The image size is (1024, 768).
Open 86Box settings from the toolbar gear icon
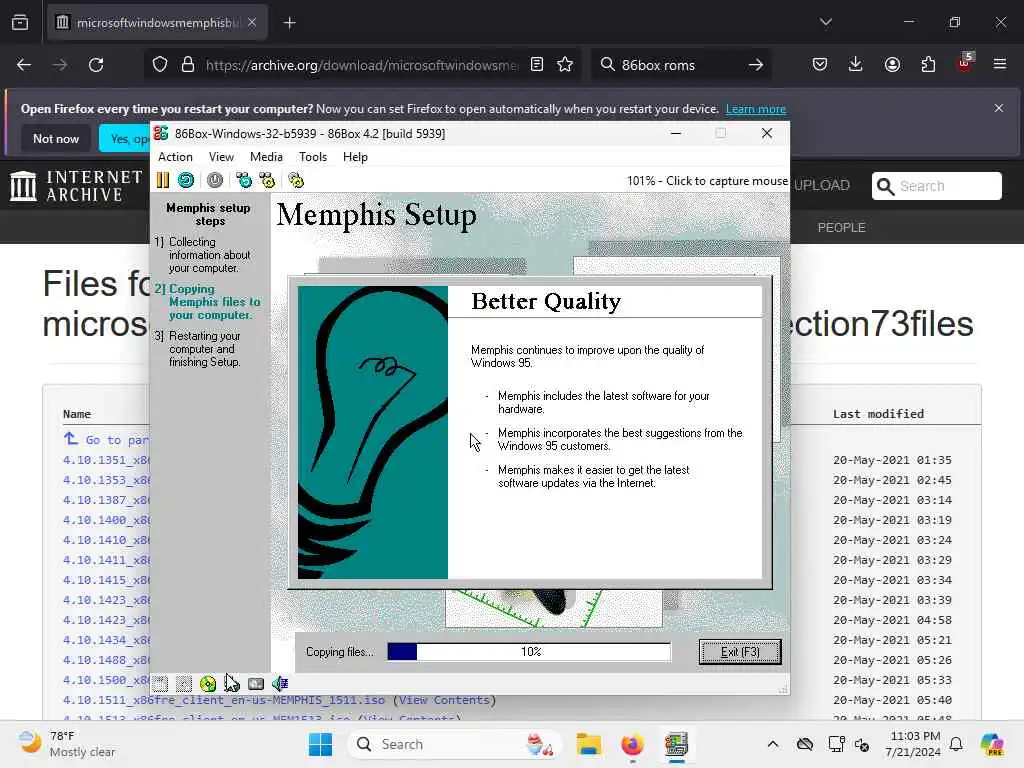click(x=296, y=180)
